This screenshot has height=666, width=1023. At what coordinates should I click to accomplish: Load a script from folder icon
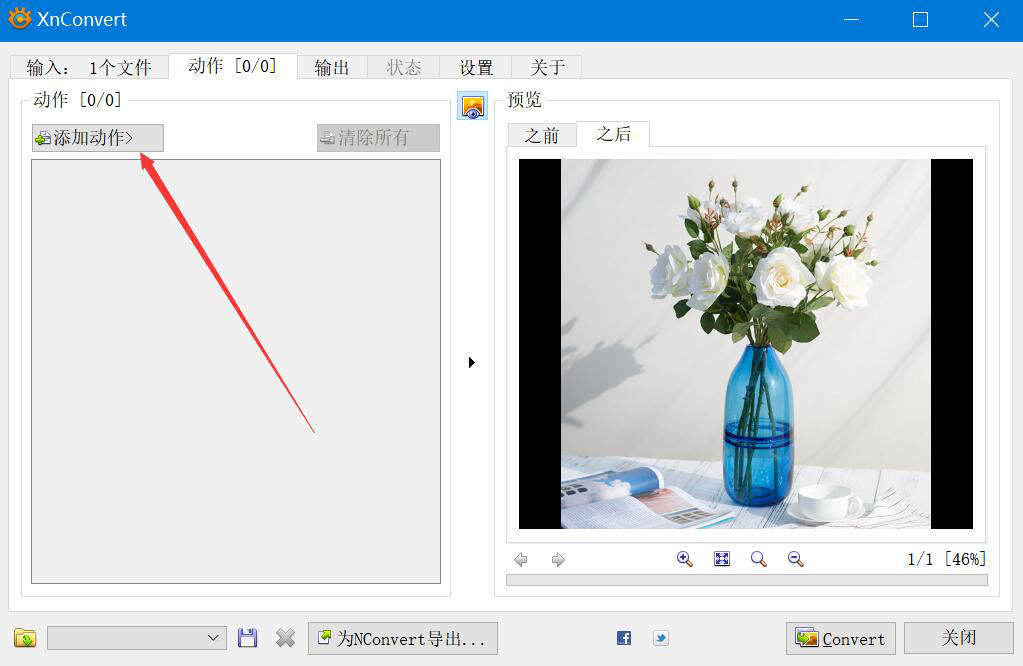point(25,637)
